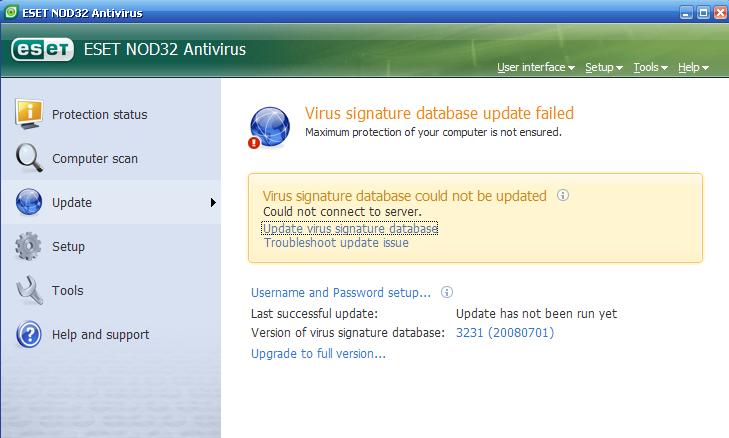Click the Computer scan magnifier icon

tap(30, 158)
